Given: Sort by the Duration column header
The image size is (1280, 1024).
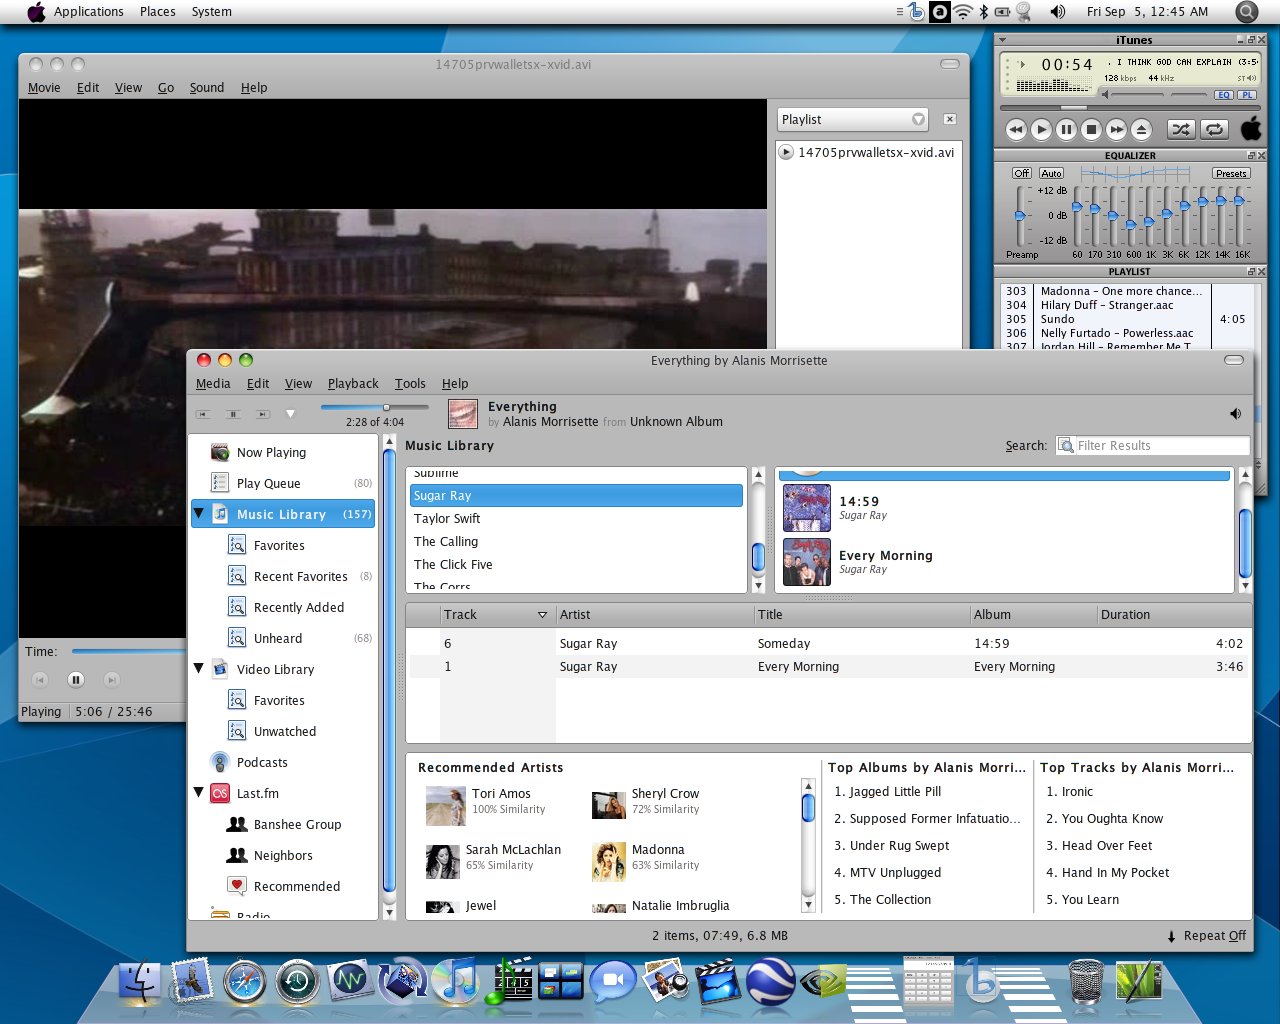Looking at the screenshot, I should point(1172,615).
